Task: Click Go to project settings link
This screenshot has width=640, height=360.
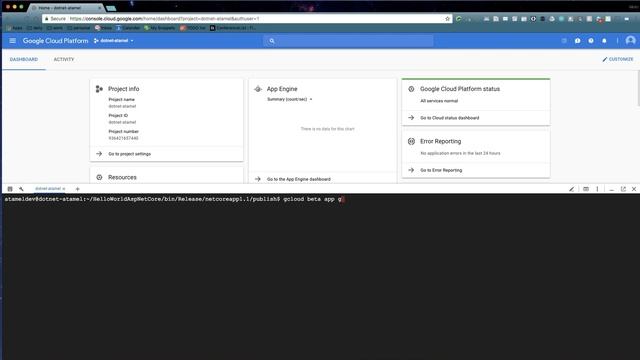Action: 129,154
